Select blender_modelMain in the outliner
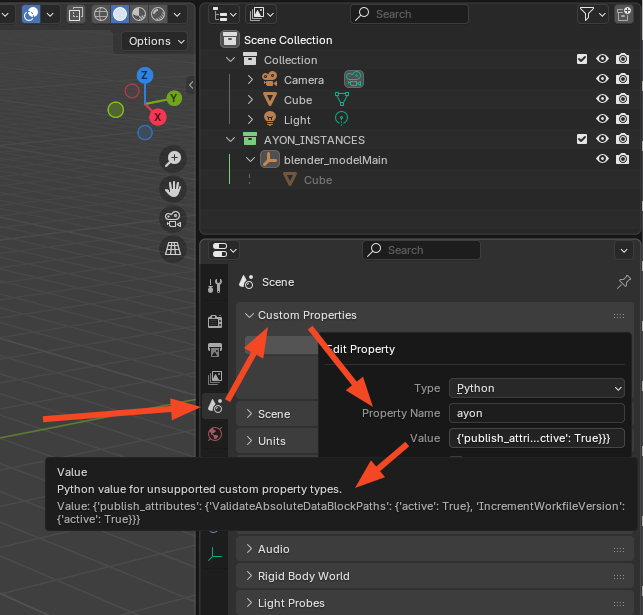Image resolution: width=643 pixels, height=615 pixels. pos(335,160)
